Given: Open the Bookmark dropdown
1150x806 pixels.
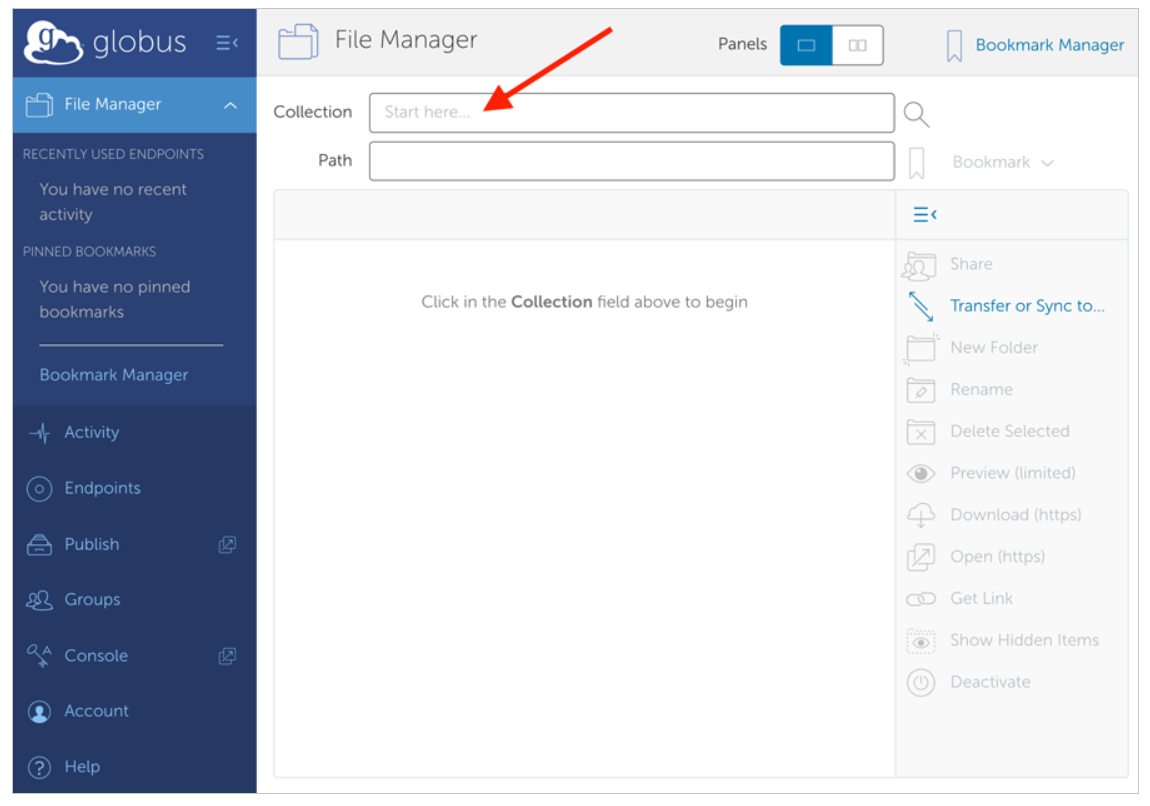Looking at the screenshot, I should 1003,162.
